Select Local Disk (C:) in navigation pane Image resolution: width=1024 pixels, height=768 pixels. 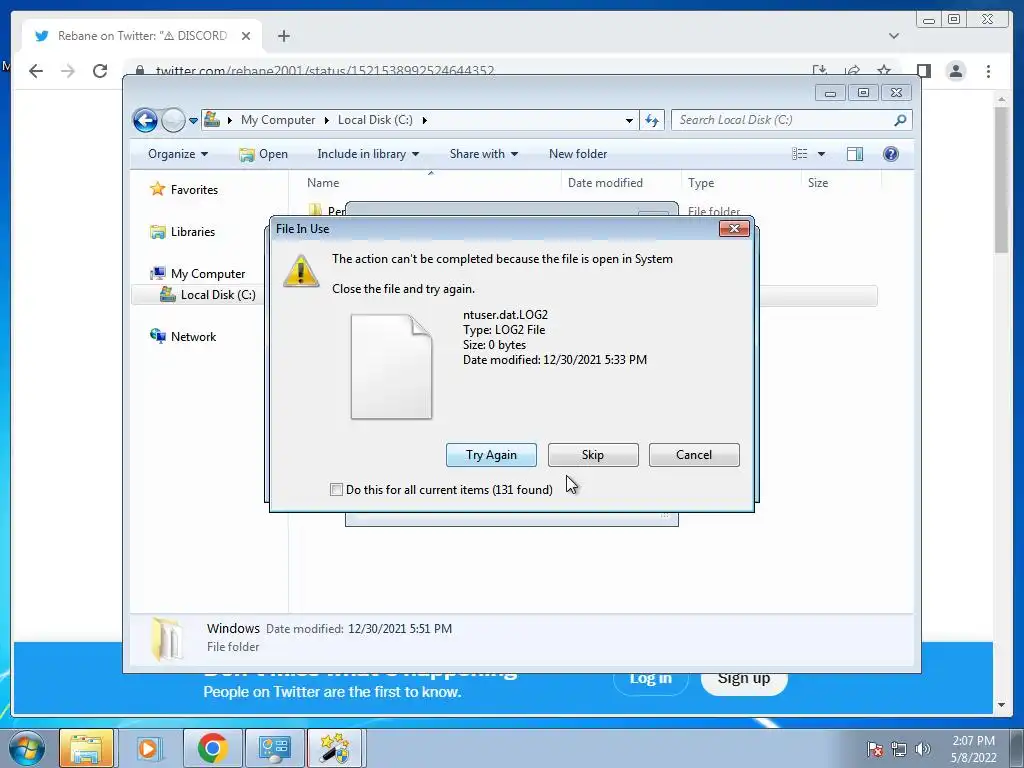pos(210,295)
